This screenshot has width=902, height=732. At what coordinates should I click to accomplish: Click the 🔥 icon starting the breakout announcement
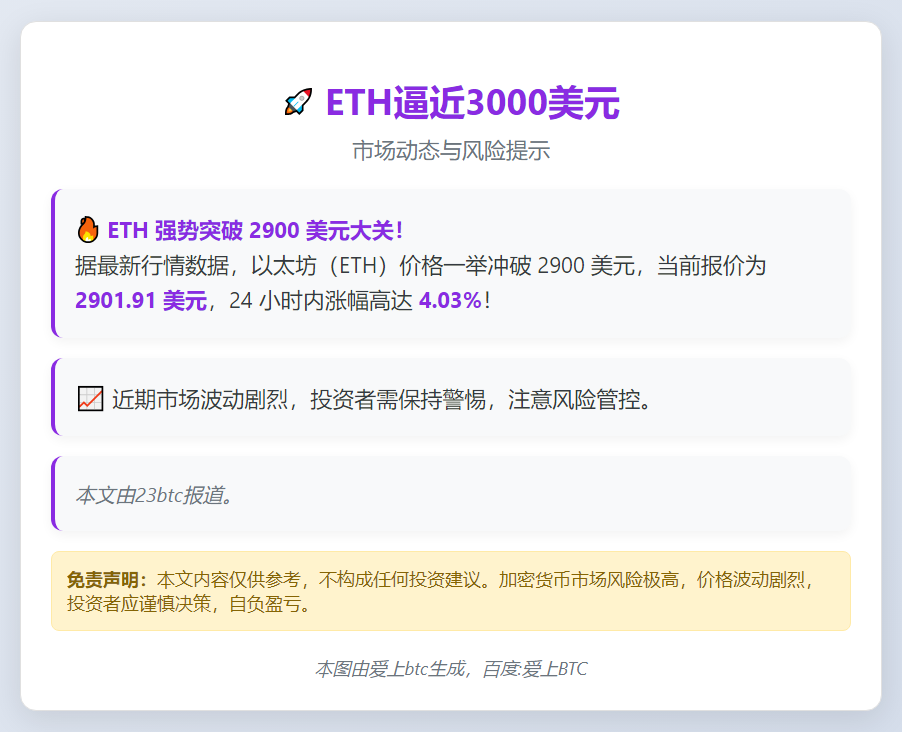pyautogui.click(x=86, y=230)
